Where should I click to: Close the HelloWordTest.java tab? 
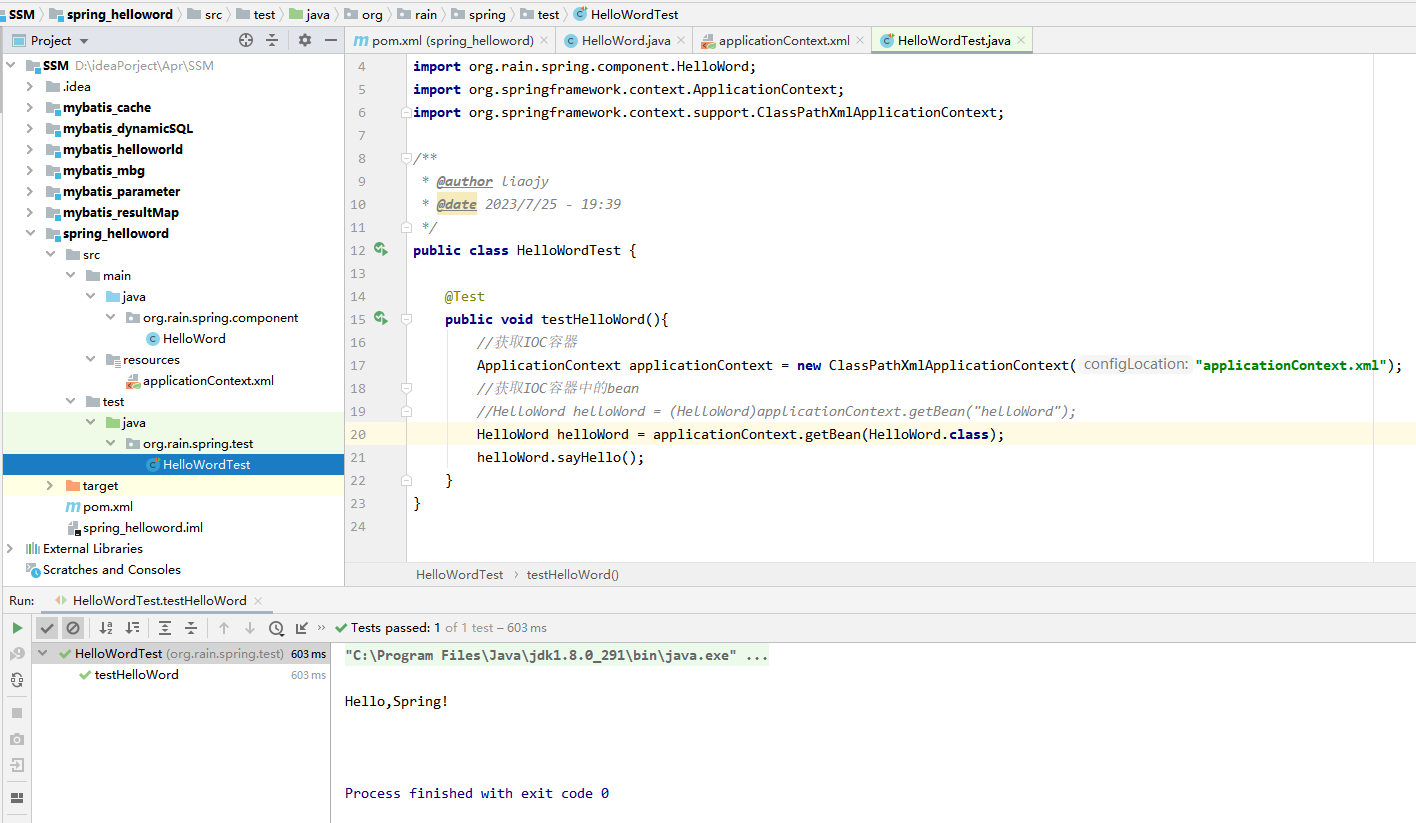tap(1021, 41)
